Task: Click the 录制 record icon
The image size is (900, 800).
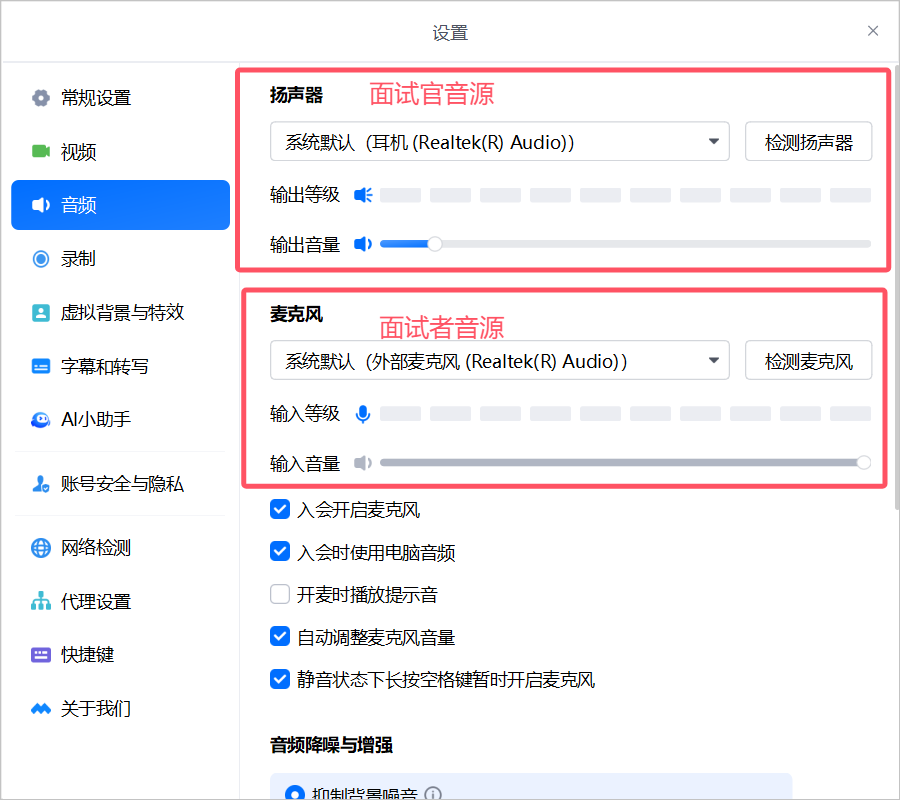Action: (x=41, y=259)
